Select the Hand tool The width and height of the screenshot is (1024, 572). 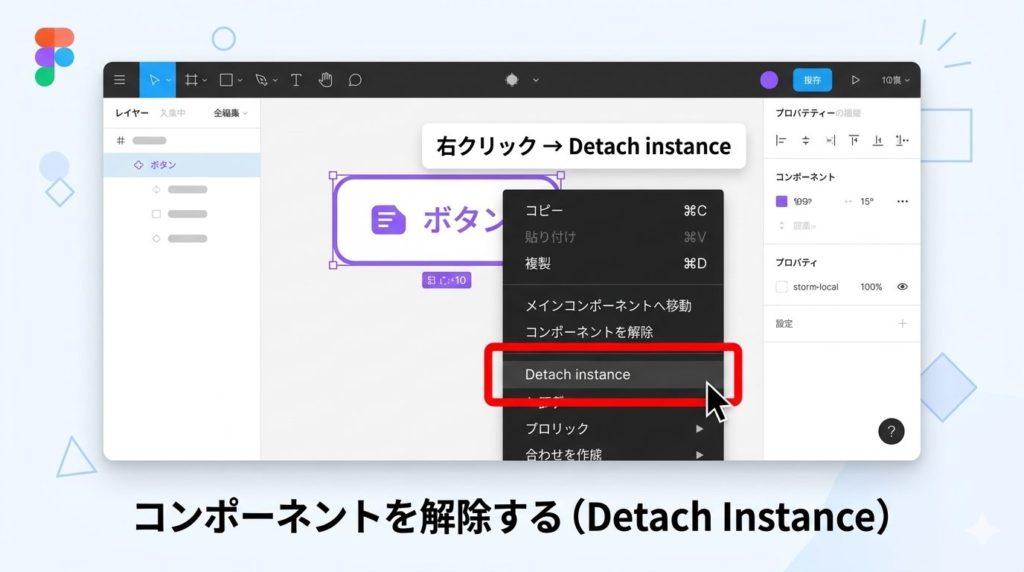pos(325,80)
